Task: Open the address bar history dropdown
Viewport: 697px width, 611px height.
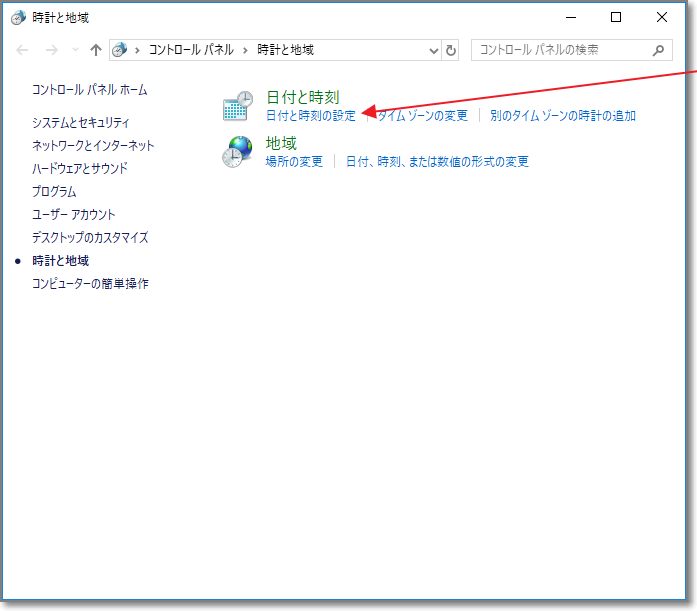Action: 433,50
